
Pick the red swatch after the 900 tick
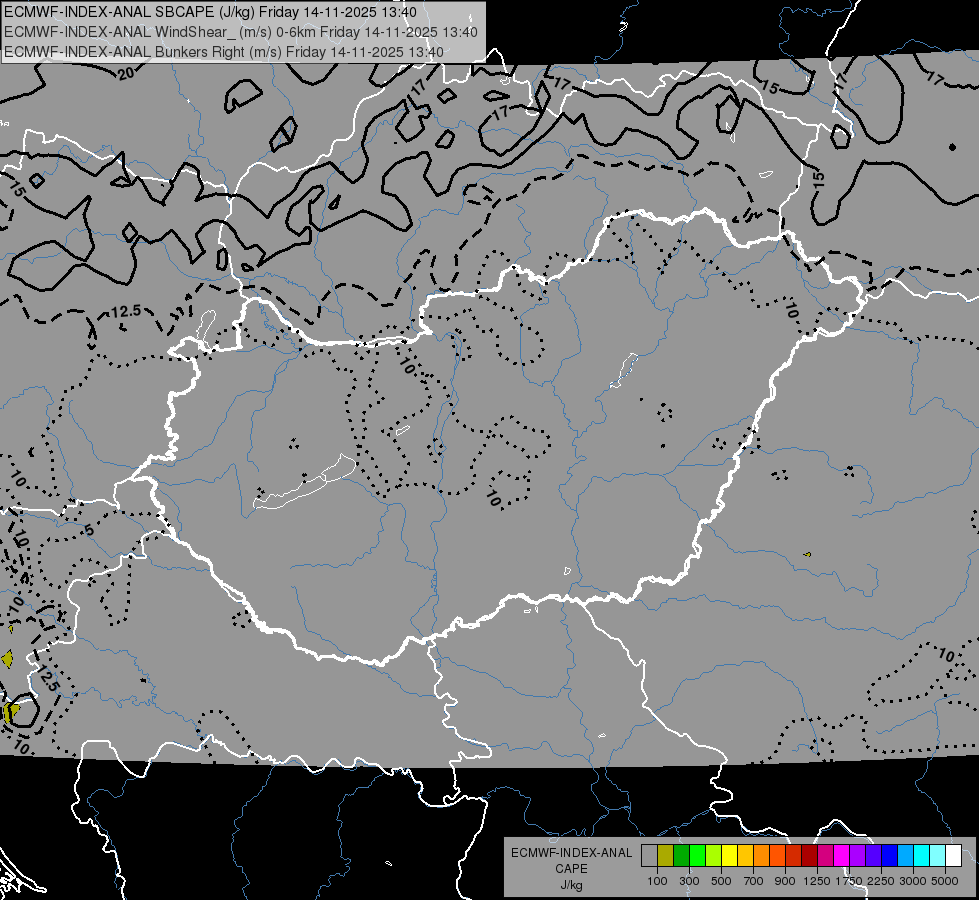[794, 855]
